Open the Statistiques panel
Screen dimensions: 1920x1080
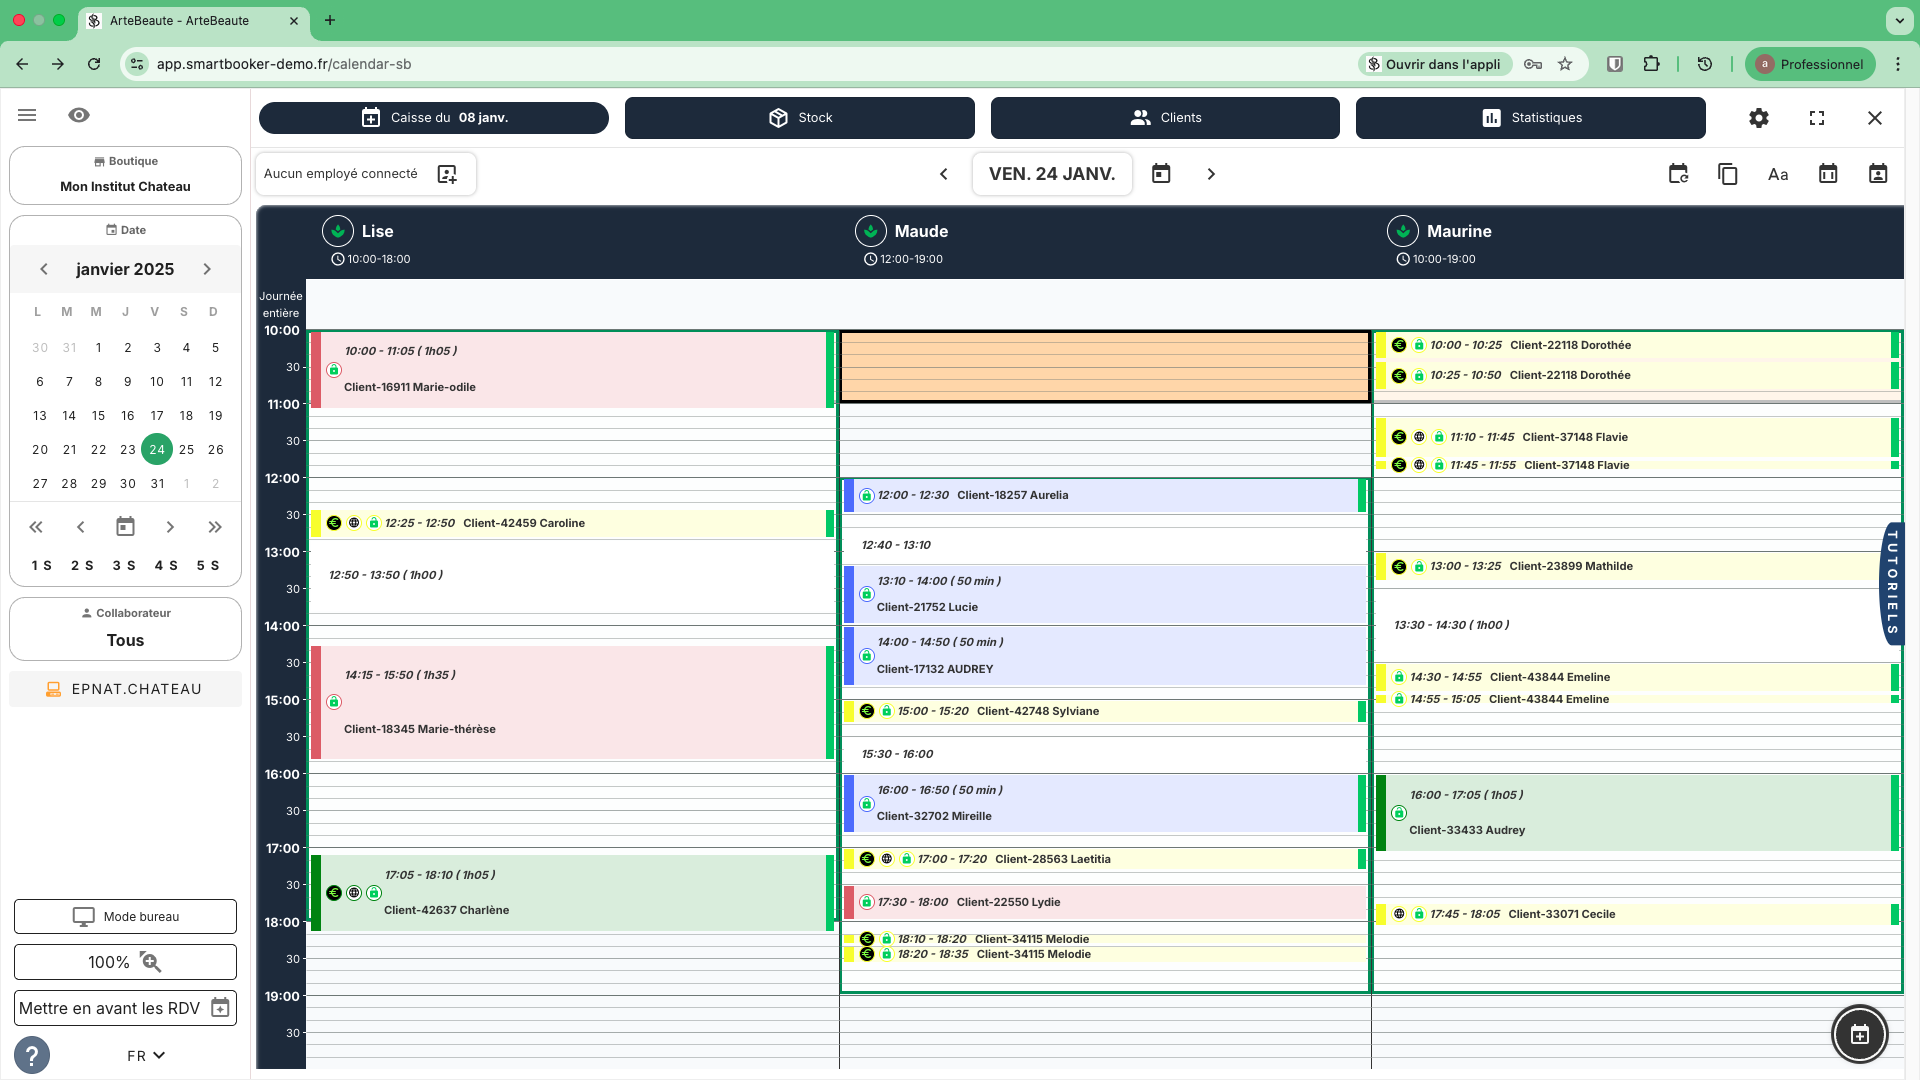click(1530, 117)
